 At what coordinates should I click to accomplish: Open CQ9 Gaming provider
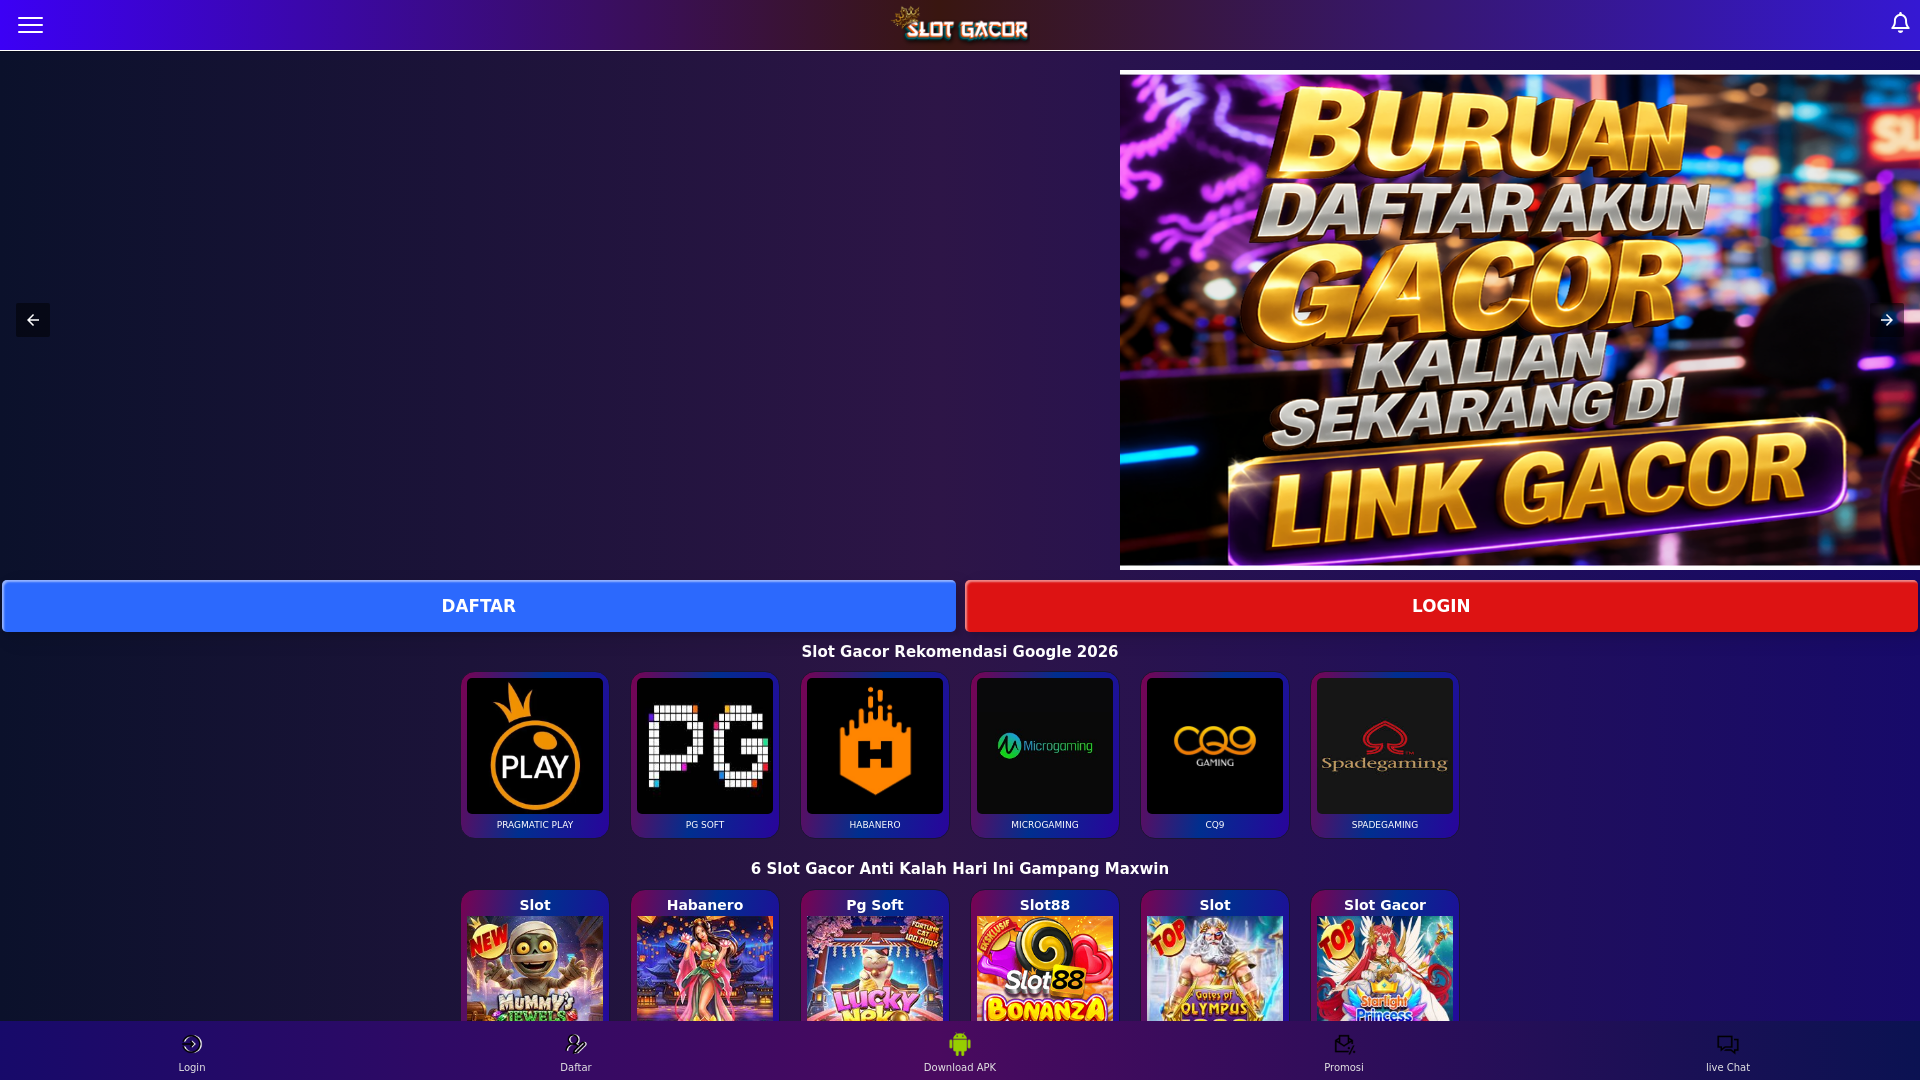1215,755
